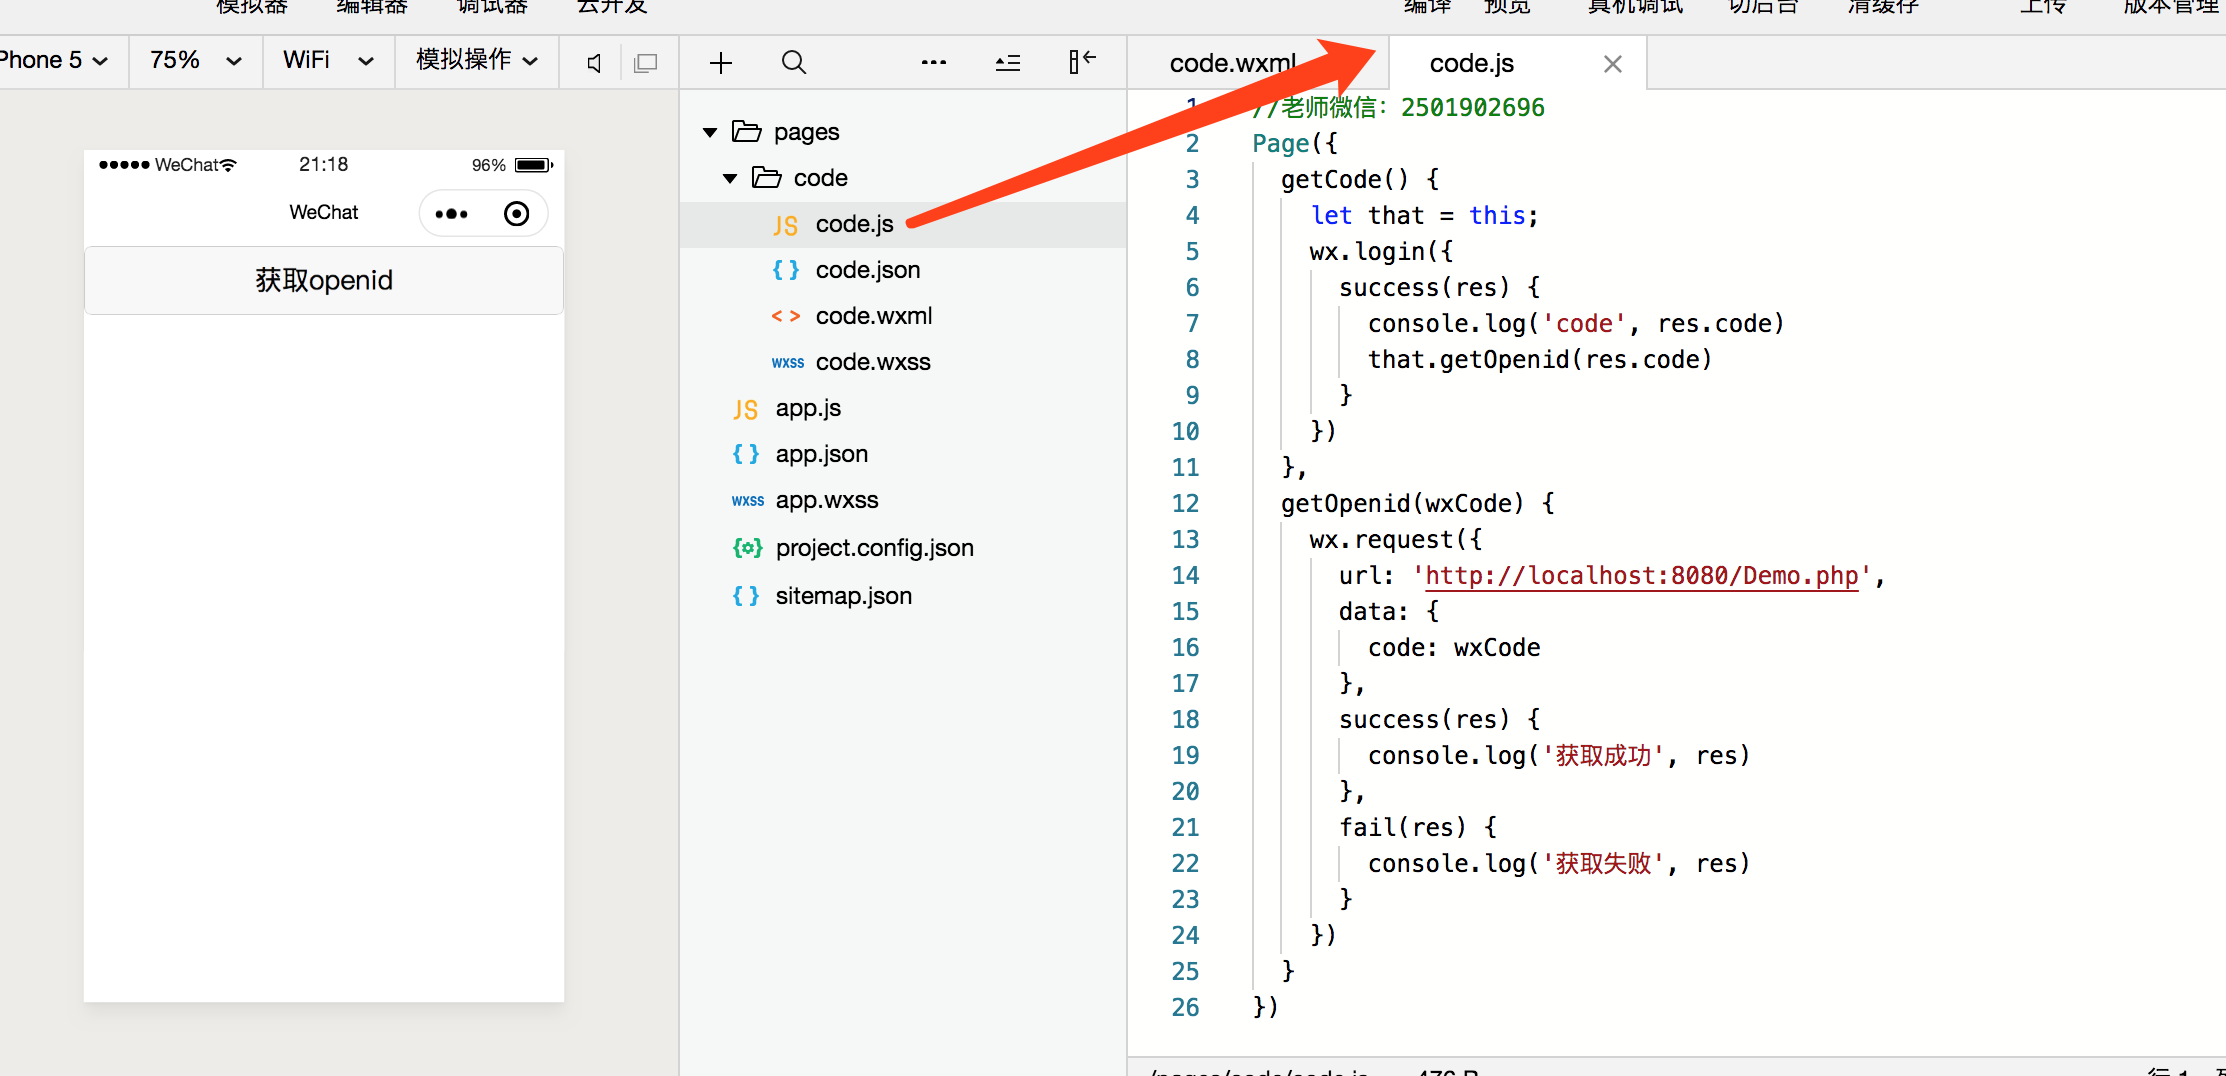Screen dimensions: 2226x1076
Task: Open the WiFi network dropdown
Action: click(328, 61)
